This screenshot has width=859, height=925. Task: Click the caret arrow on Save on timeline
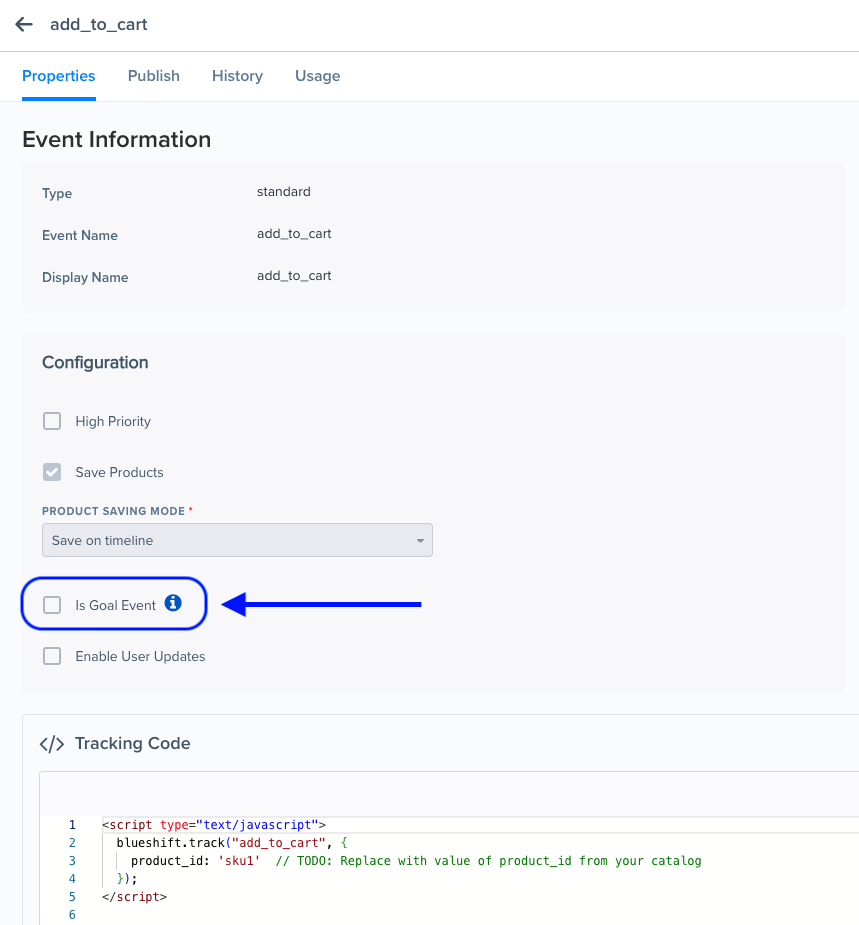pyautogui.click(x=420, y=541)
